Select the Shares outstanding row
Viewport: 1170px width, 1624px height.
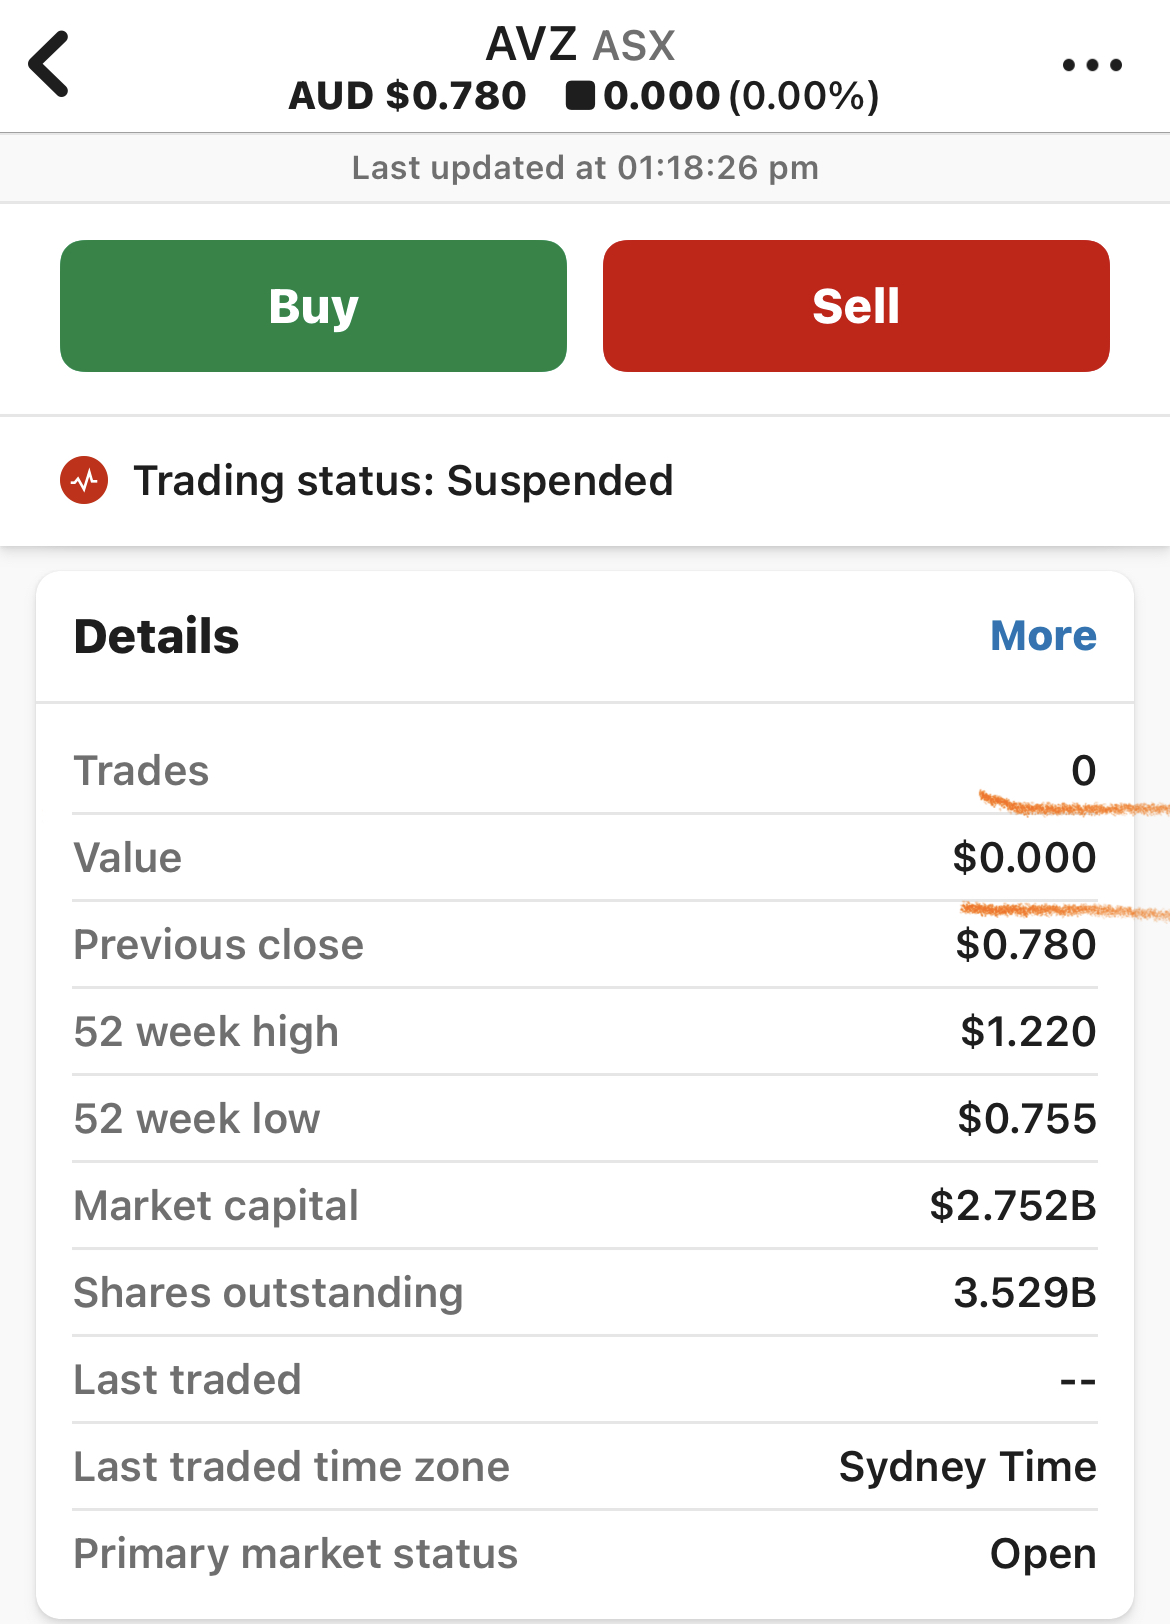click(585, 1293)
